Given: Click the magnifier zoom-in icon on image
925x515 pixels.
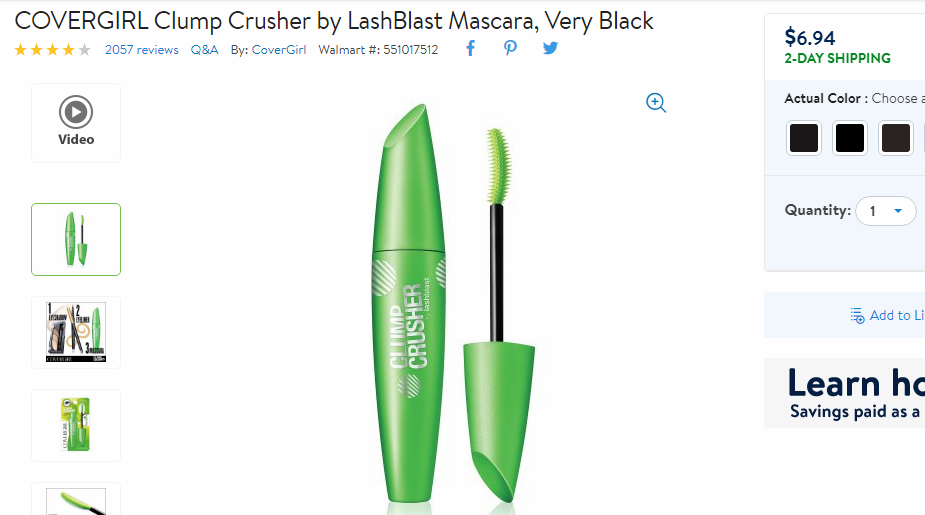Looking at the screenshot, I should 656,103.
